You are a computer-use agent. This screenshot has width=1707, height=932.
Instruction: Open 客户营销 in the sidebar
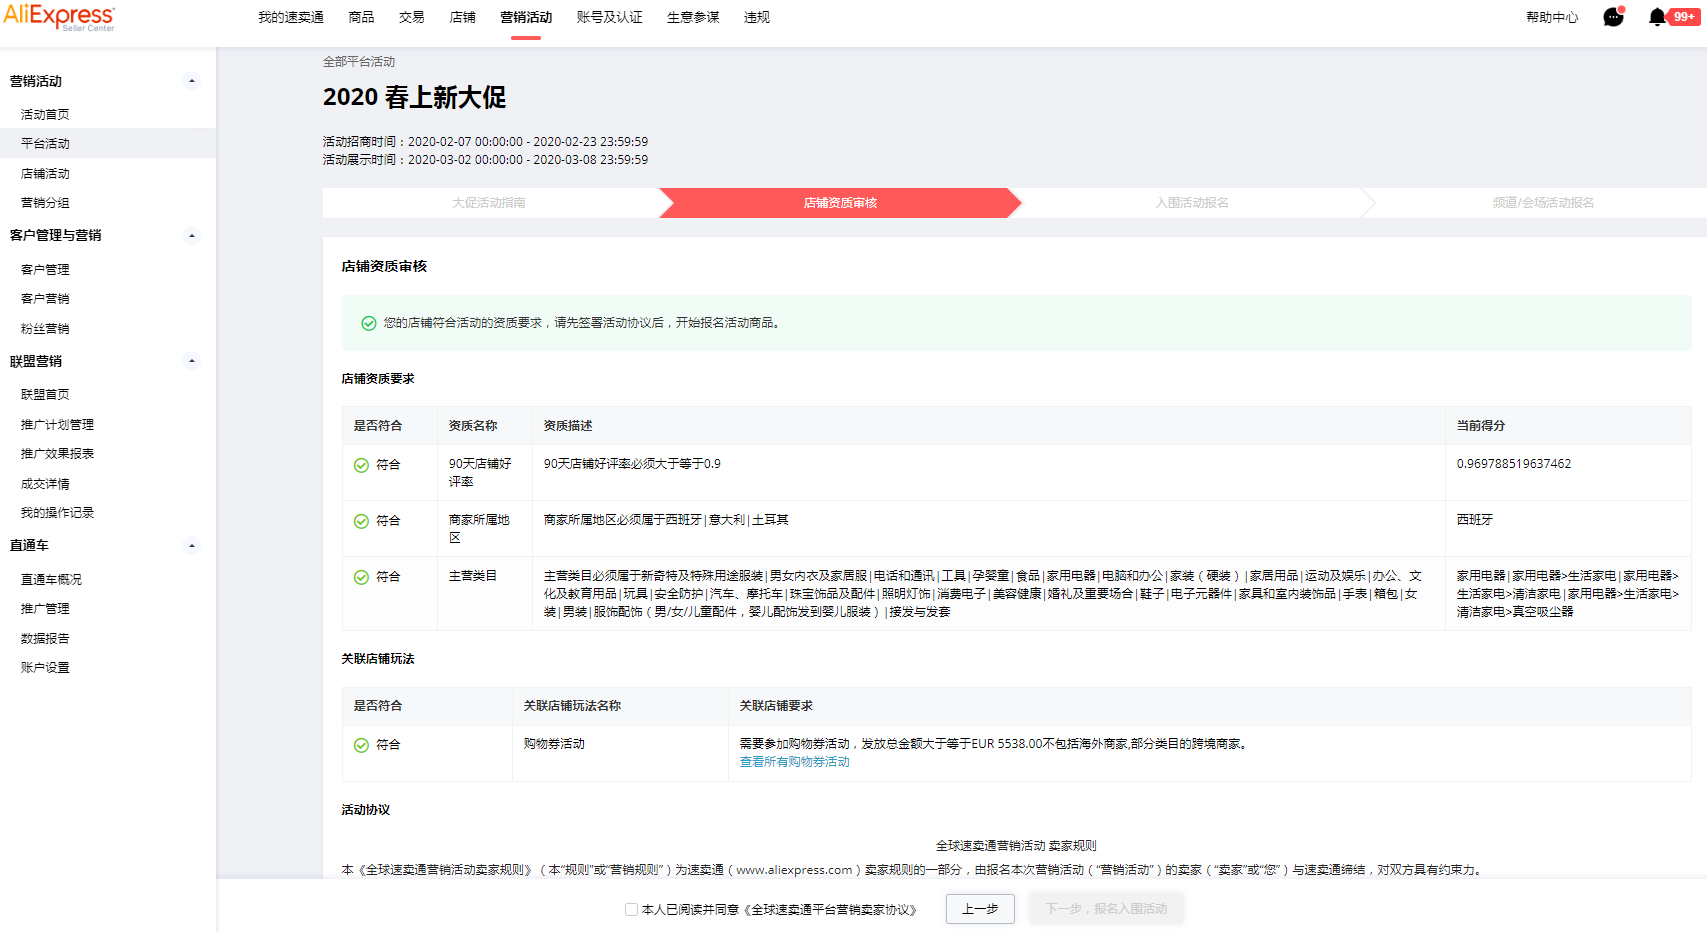[45, 299]
